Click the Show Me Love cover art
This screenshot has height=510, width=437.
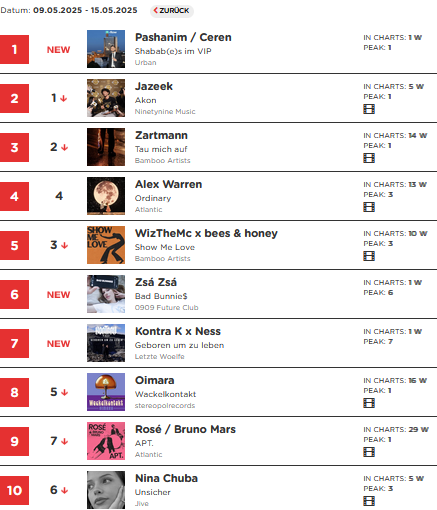pos(106,245)
